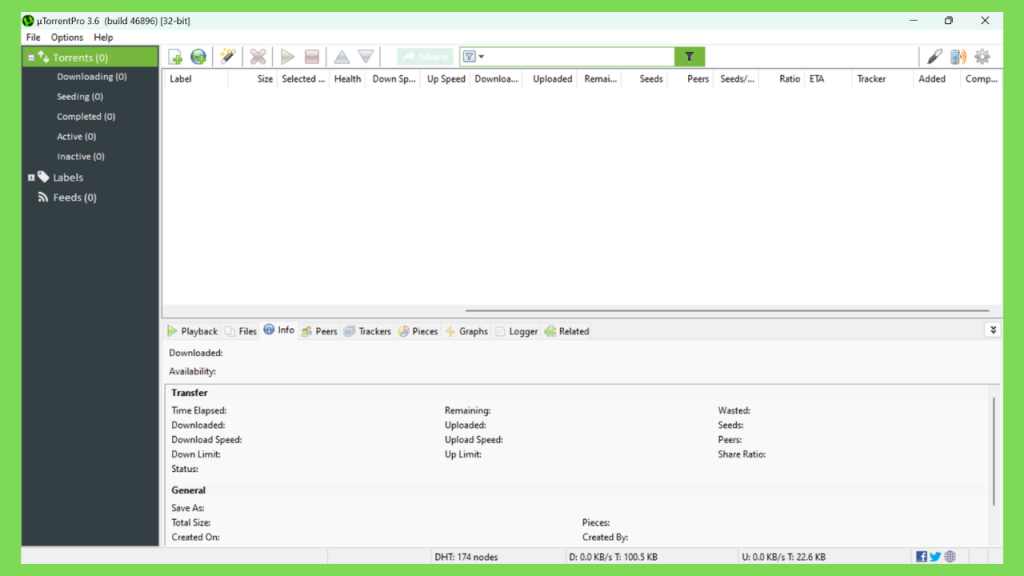Open the search filter dropdown arrow
The image size is (1024, 576).
click(x=481, y=57)
